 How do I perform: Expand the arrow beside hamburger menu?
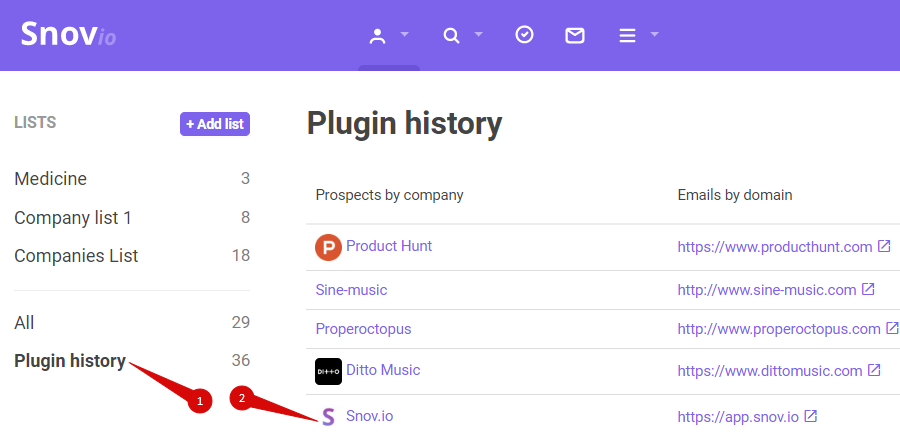[654, 34]
